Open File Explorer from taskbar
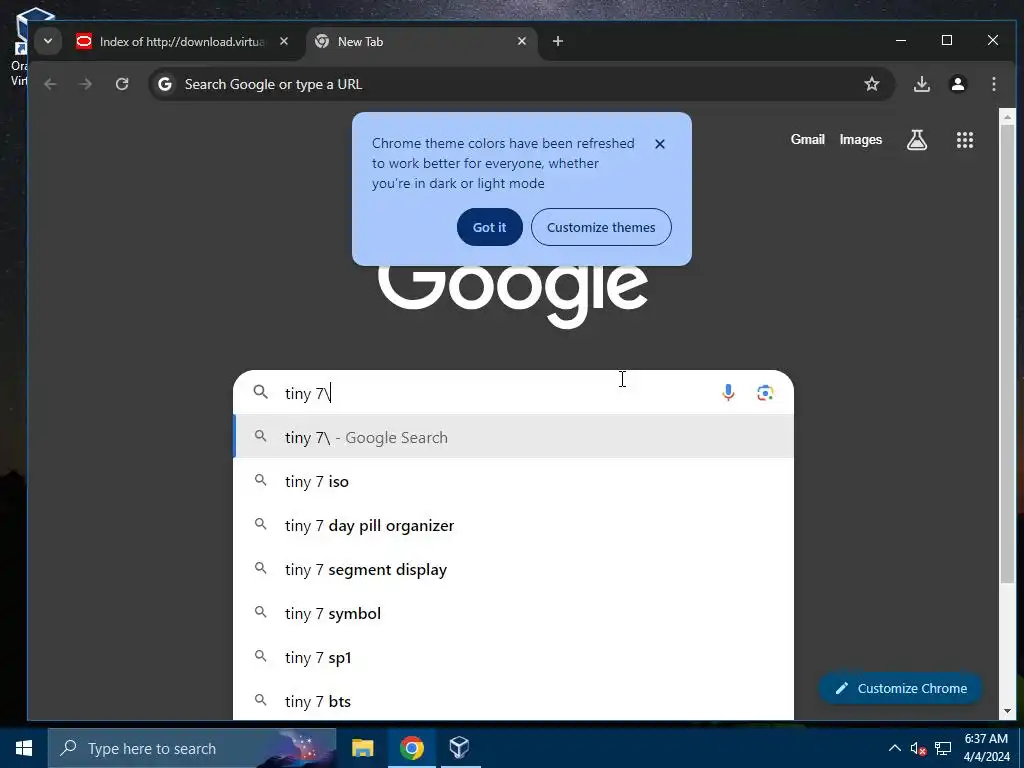This screenshot has width=1024, height=768. point(362,748)
